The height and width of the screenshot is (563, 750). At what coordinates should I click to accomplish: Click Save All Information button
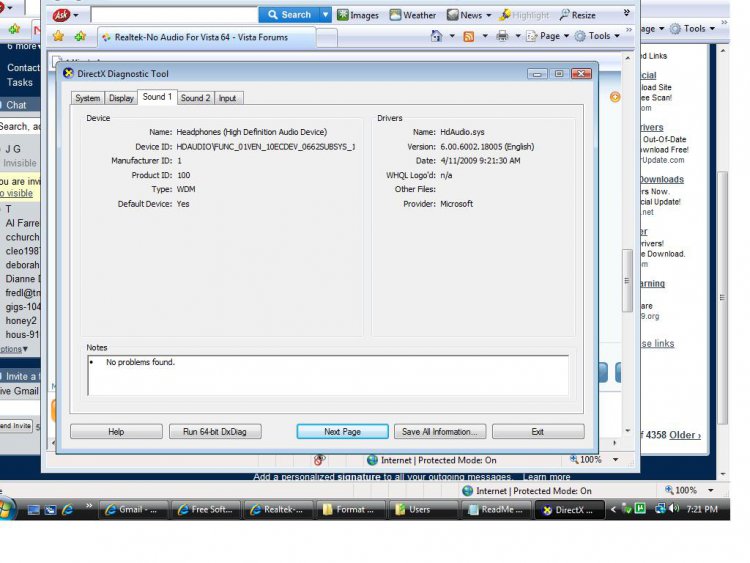tap(440, 431)
